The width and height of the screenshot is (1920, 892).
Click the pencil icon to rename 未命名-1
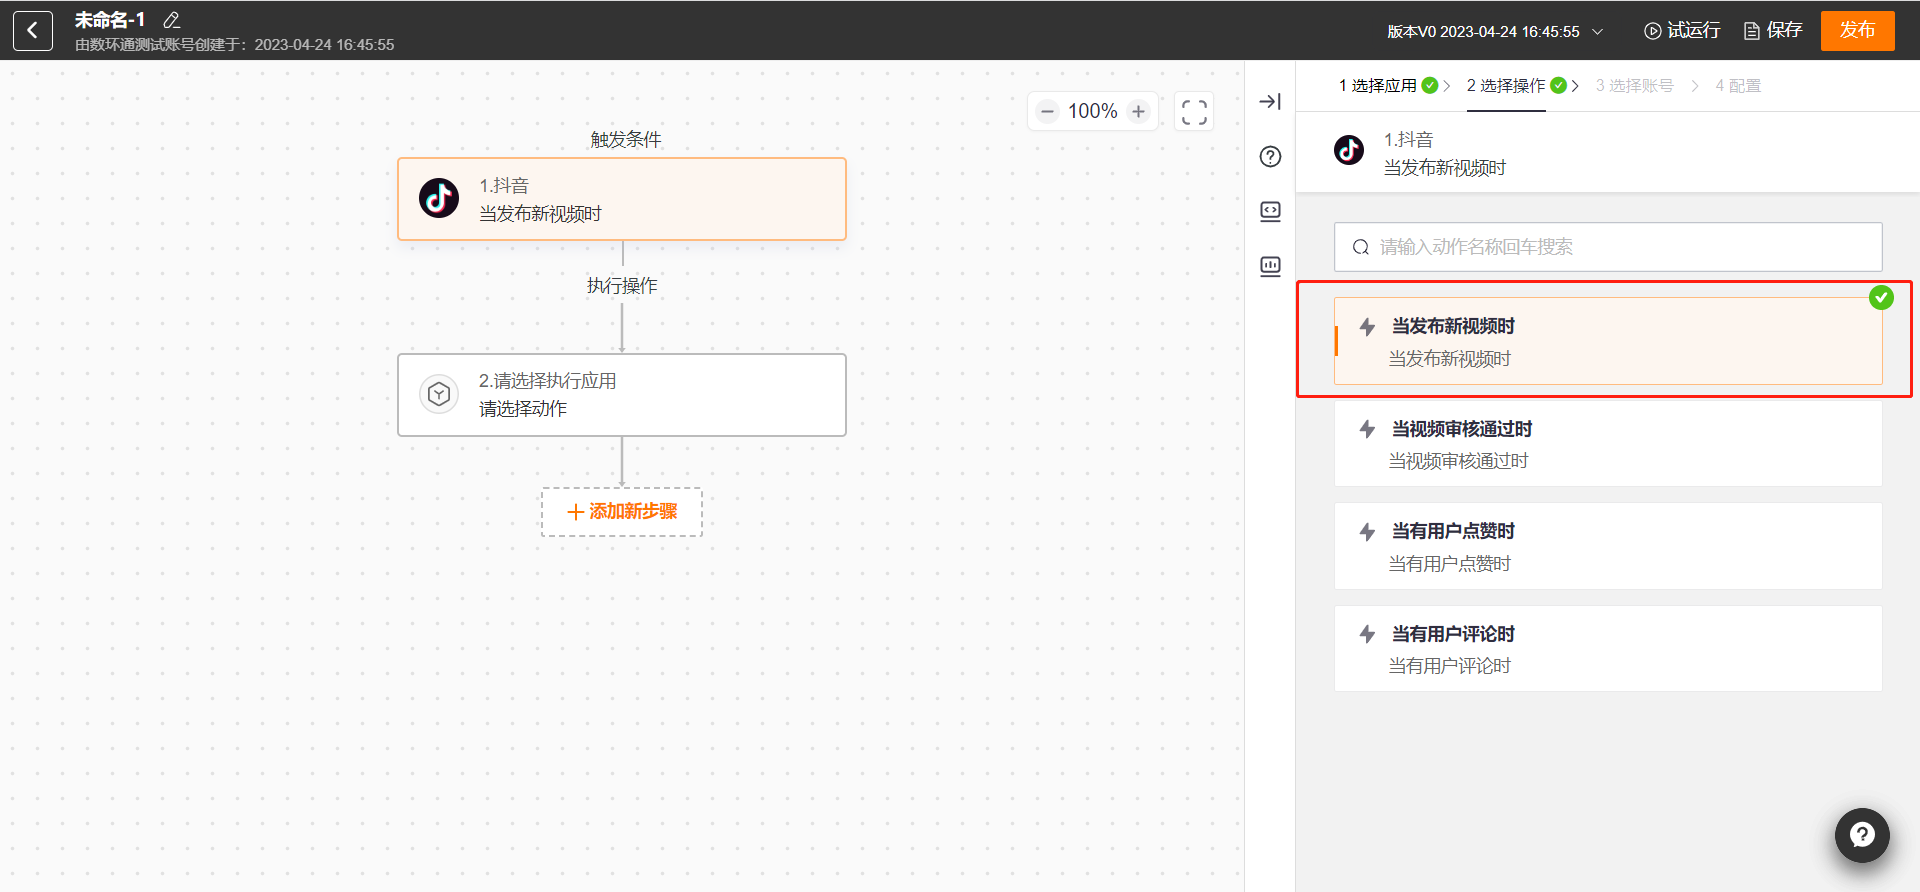171,20
